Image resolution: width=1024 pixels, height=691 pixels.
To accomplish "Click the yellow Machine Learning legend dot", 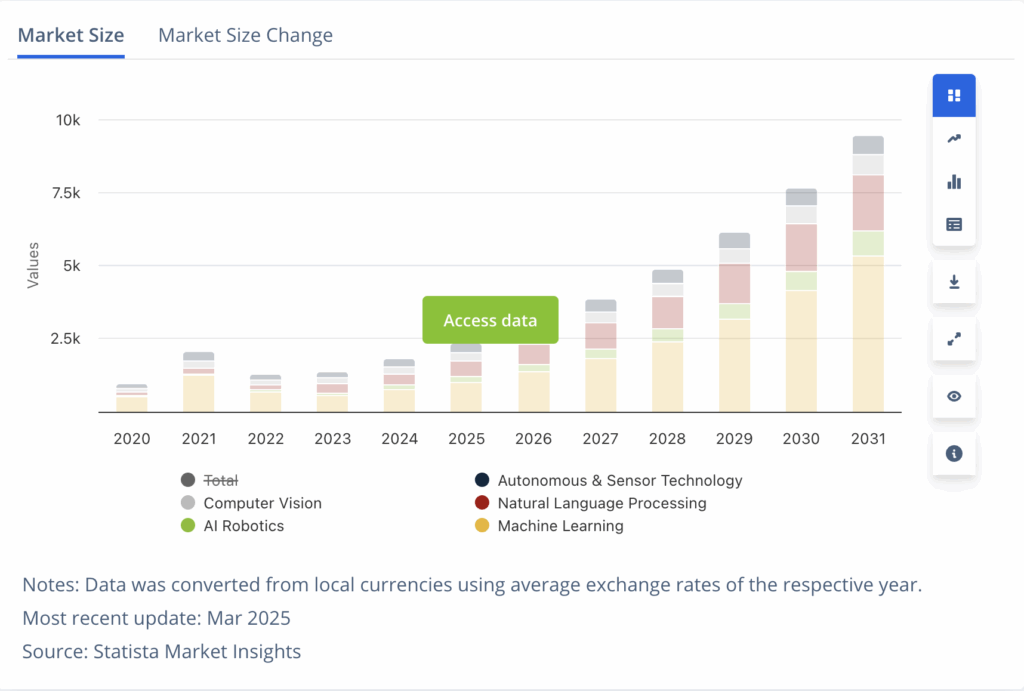I will [482, 526].
